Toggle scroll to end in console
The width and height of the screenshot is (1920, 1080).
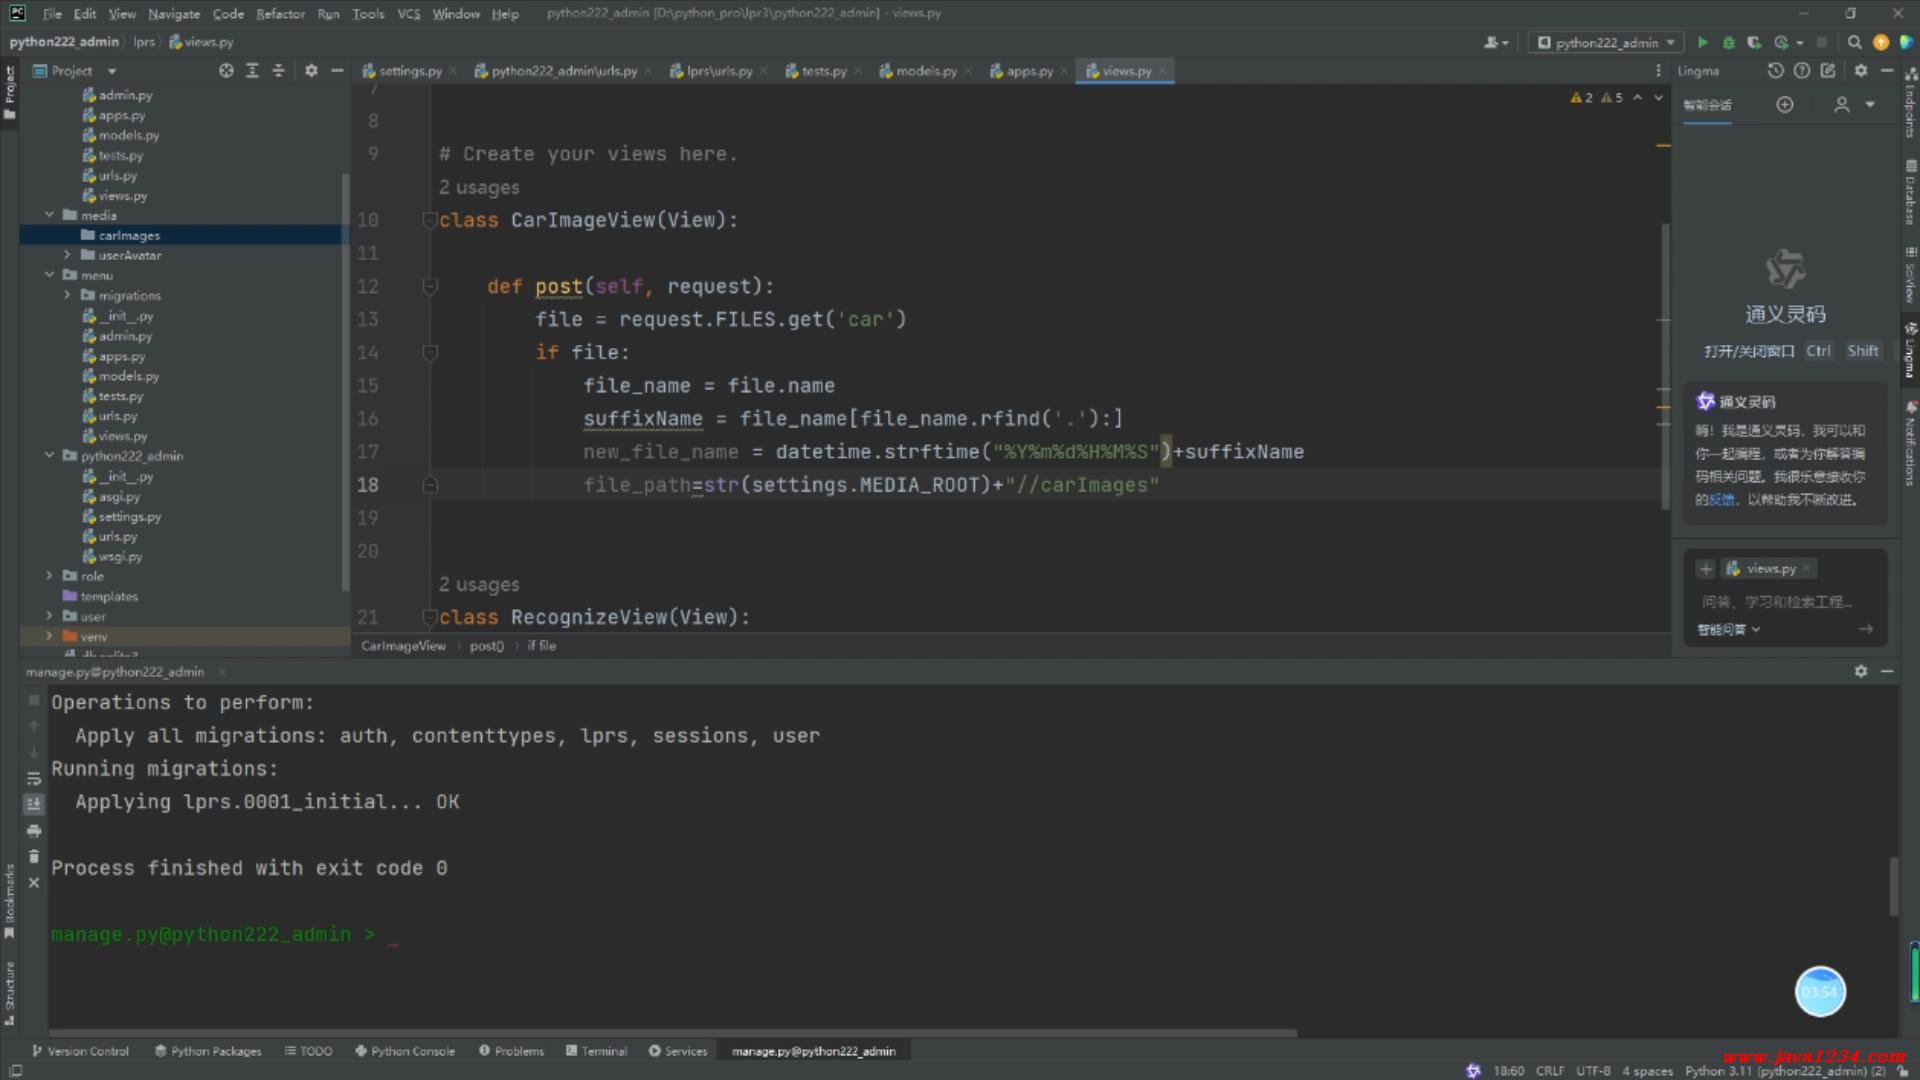pyautogui.click(x=34, y=804)
